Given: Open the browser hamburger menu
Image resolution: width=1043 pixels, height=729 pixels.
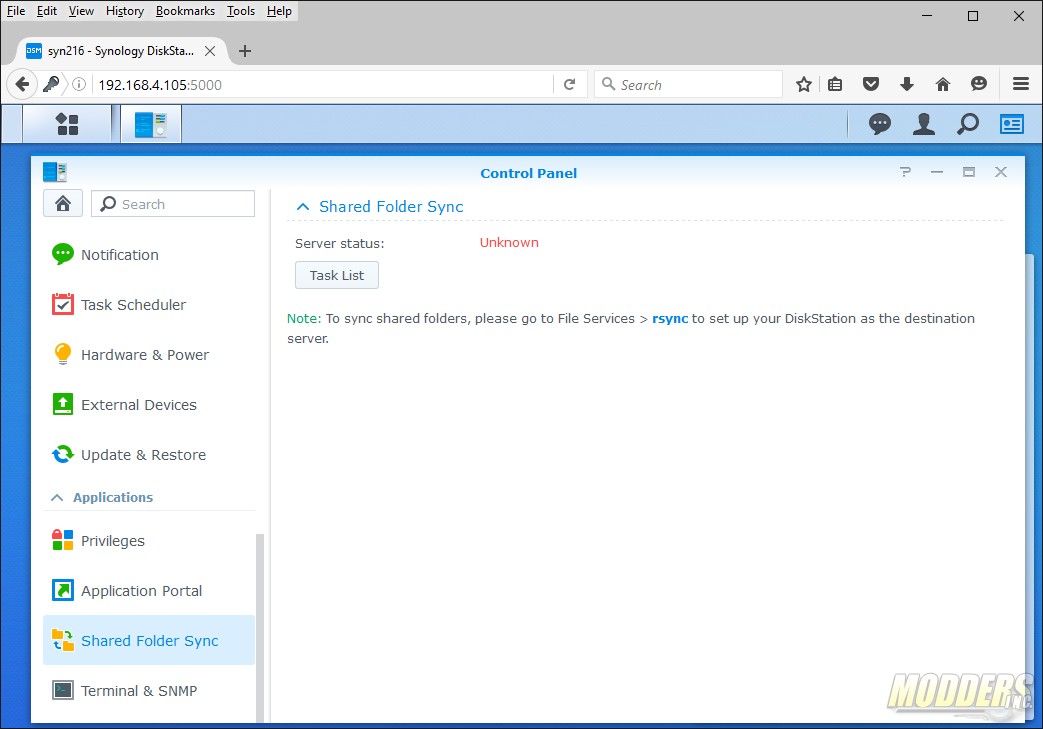Looking at the screenshot, I should pos(1021,84).
